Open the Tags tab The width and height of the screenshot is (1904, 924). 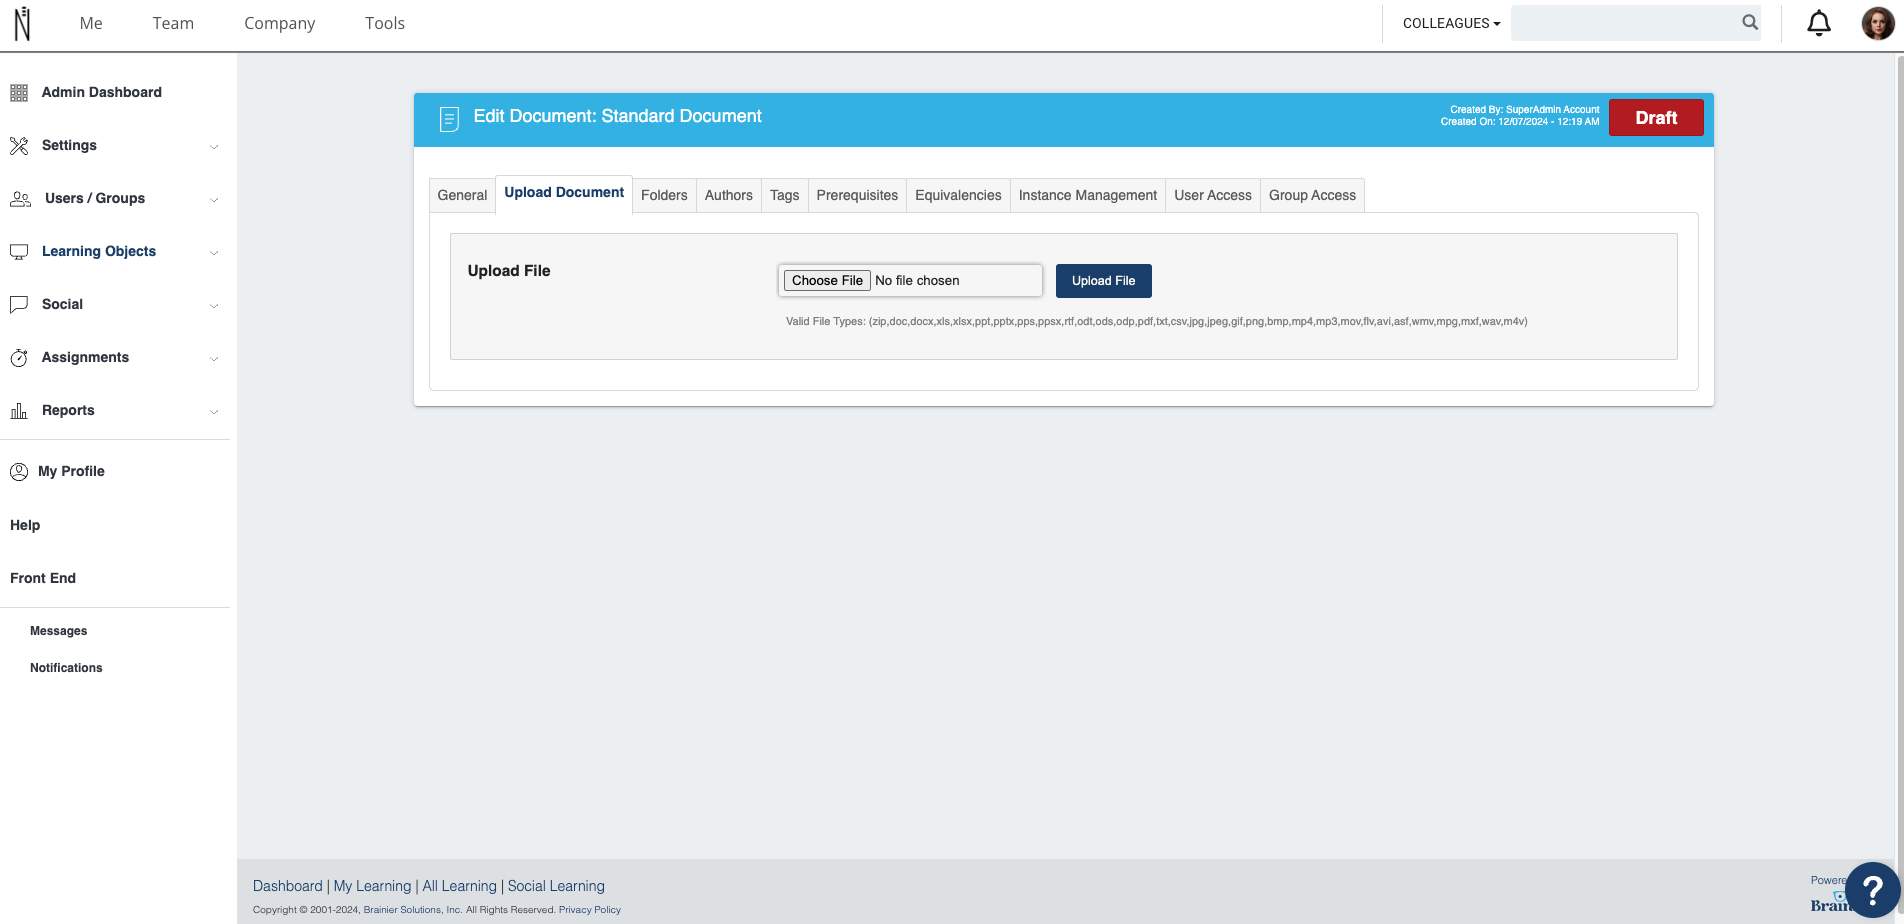tap(784, 195)
